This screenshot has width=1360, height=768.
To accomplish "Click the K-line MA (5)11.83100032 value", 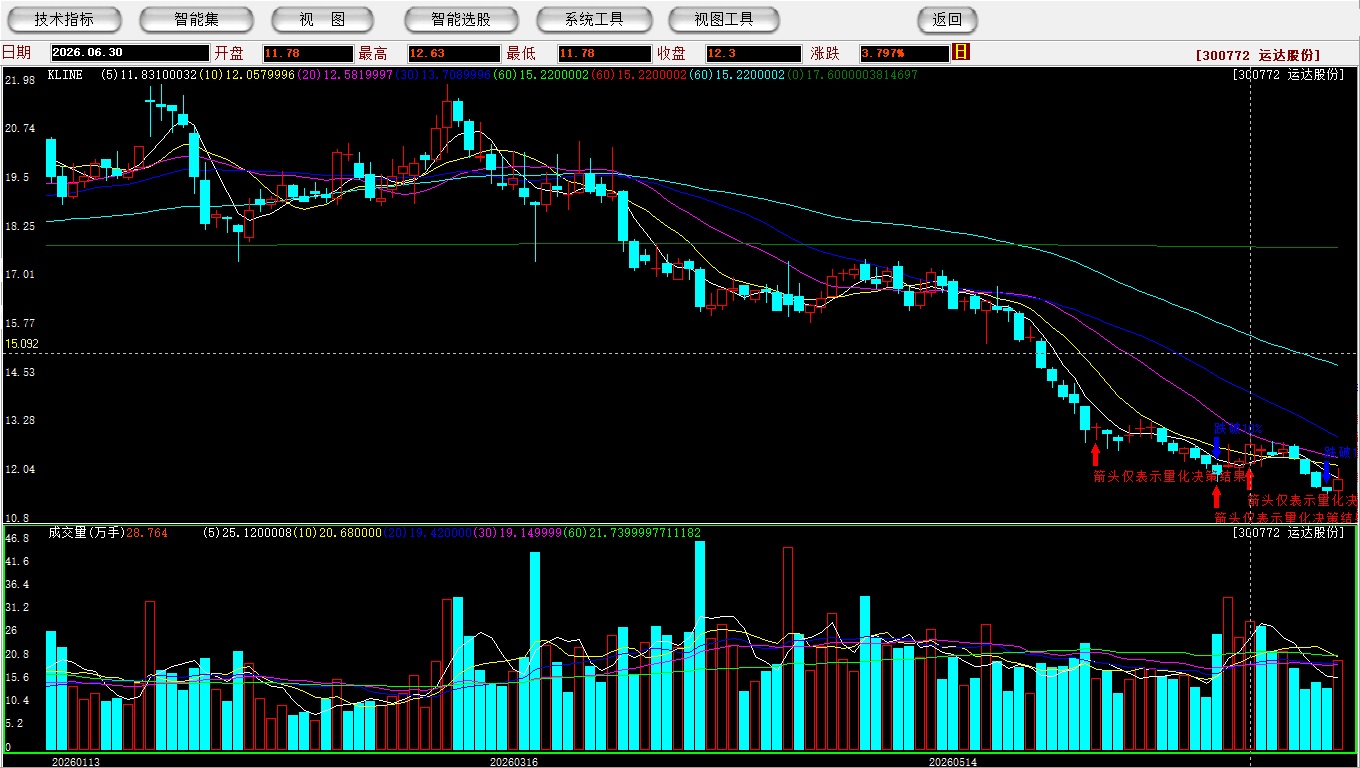I will tap(150, 75).
